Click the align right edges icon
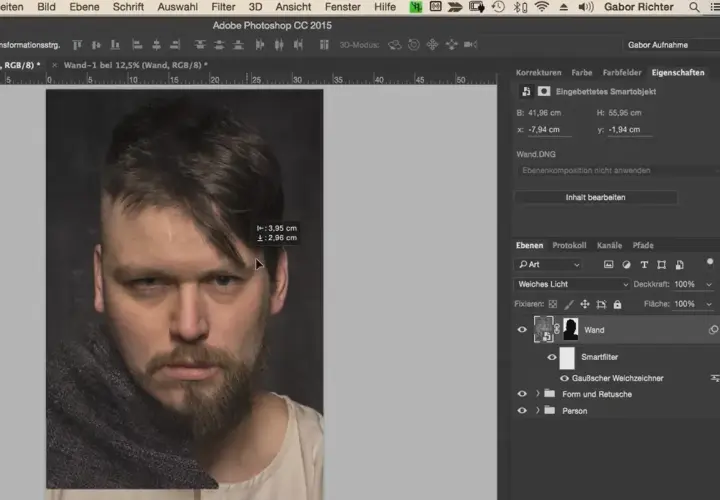The width and height of the screenshot is (720, 500). (x=175, y=45)
